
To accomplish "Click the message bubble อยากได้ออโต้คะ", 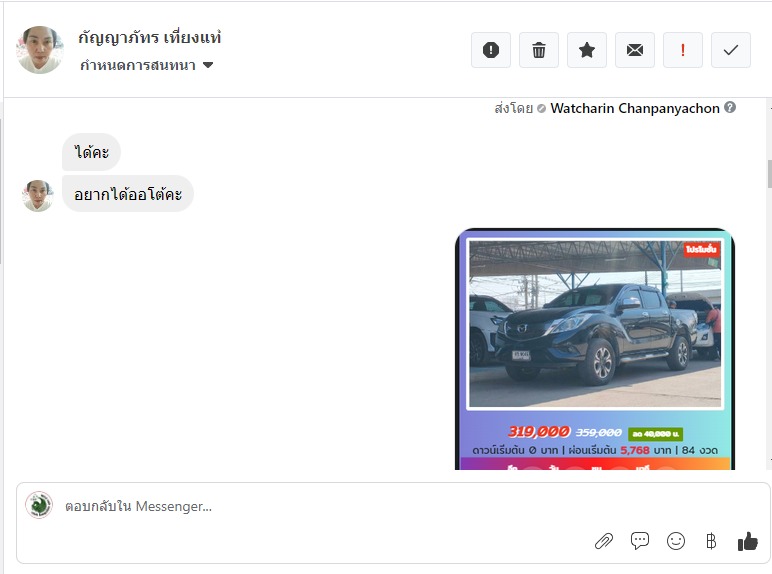I will pos(128,194).
